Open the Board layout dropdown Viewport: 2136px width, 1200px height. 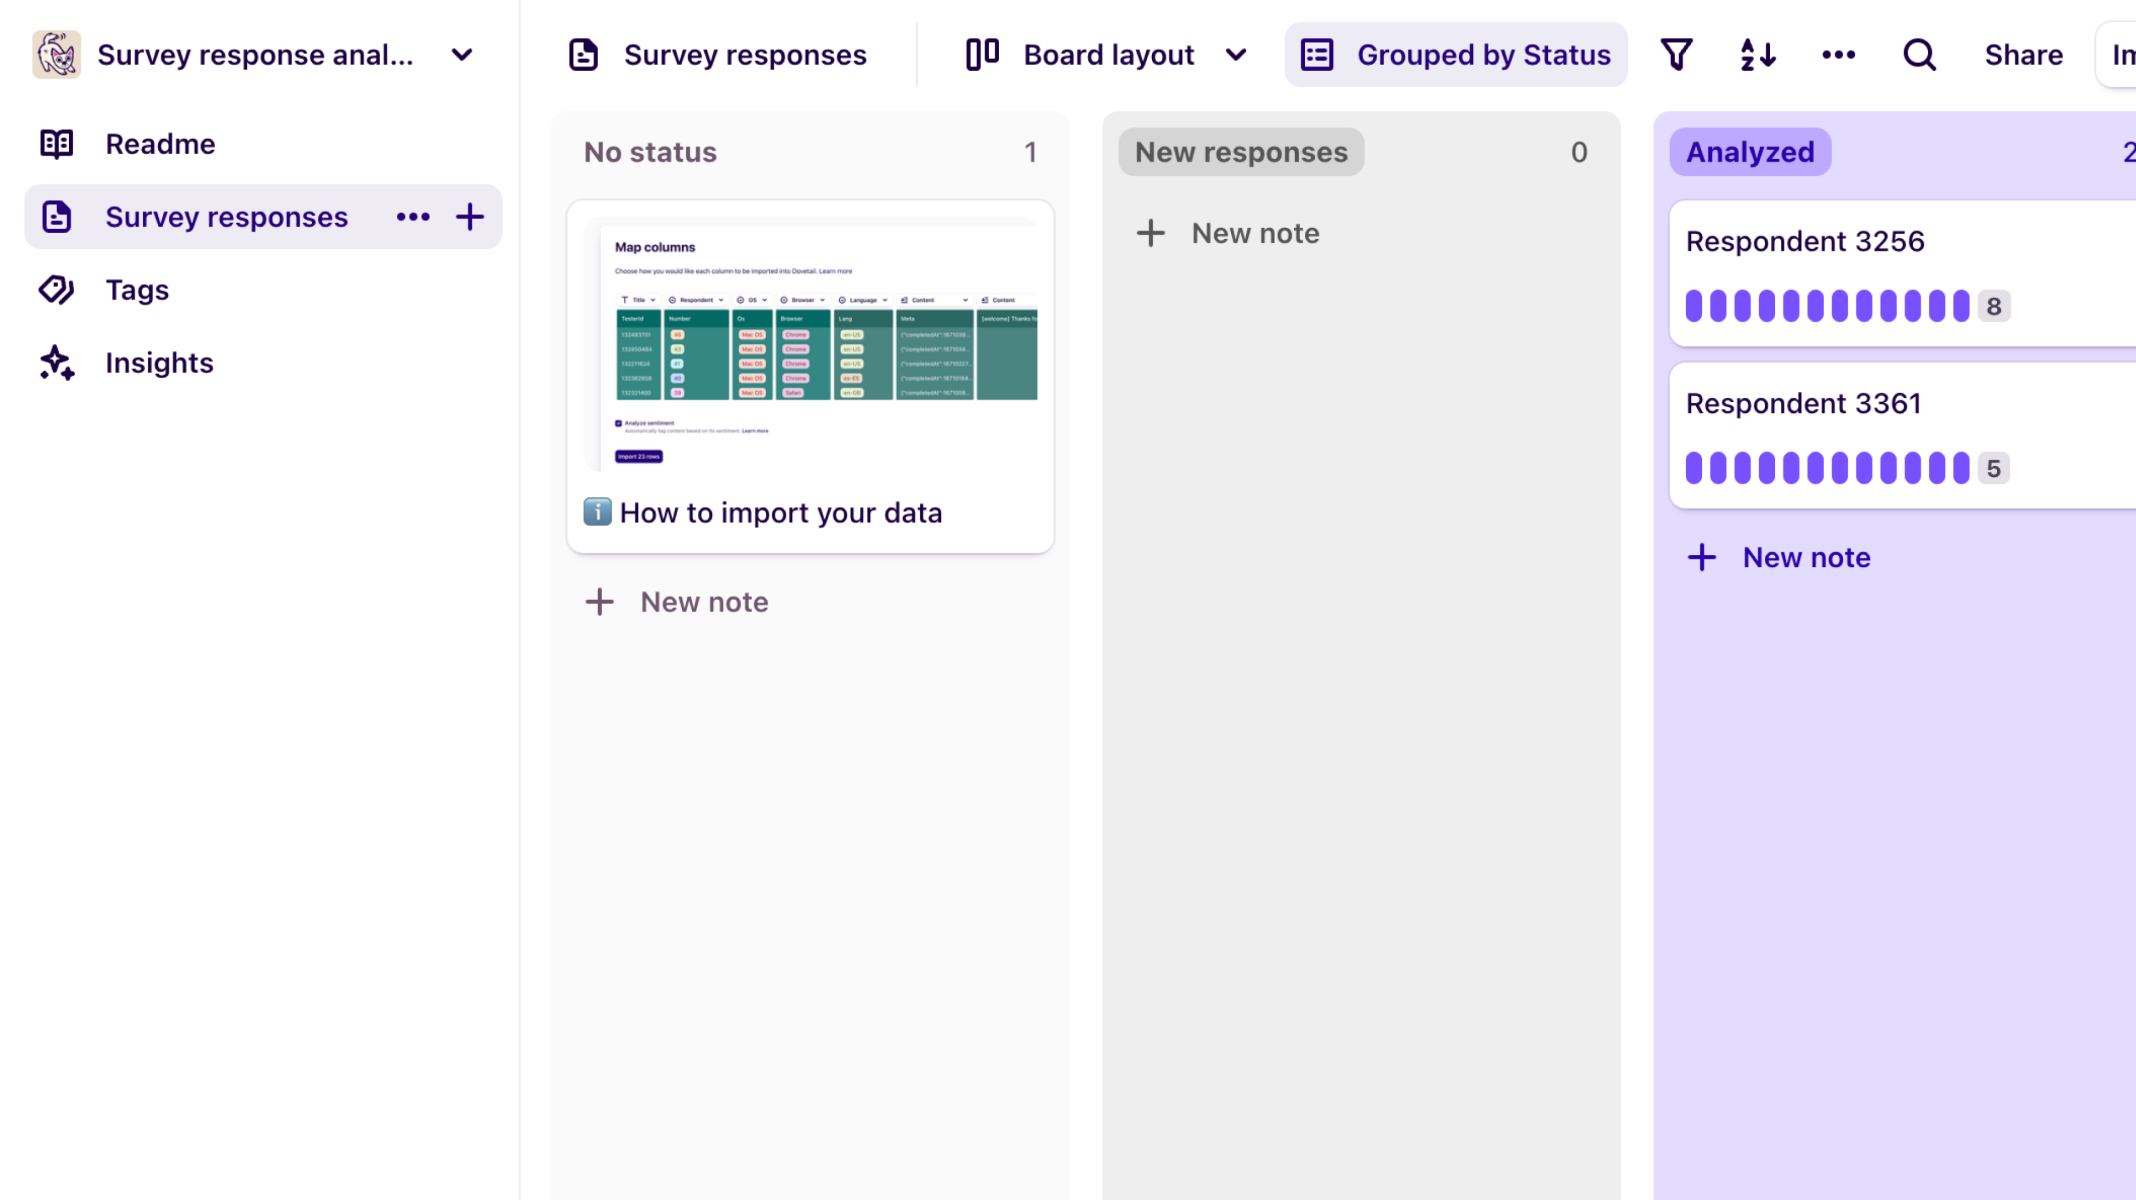(x=1107, y=55)
